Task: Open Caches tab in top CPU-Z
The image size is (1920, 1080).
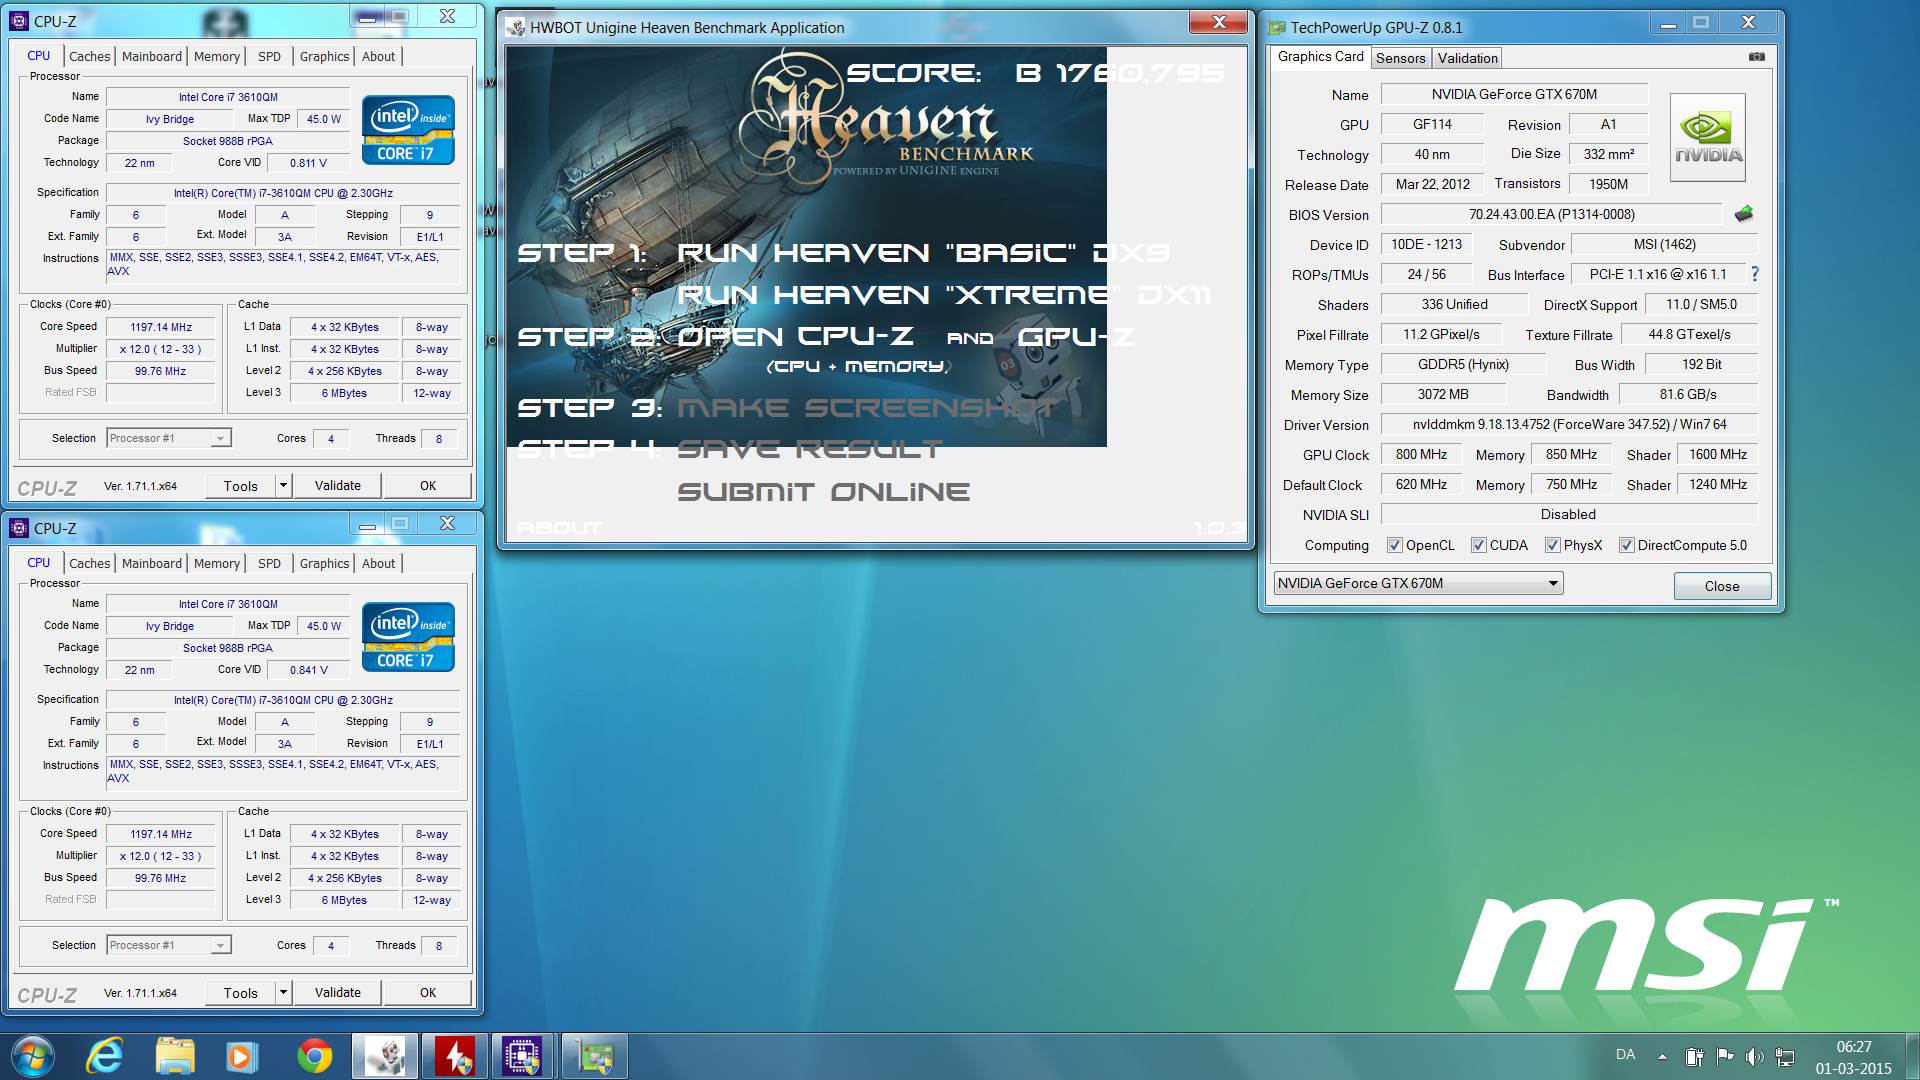Action: tap(89, 57)
